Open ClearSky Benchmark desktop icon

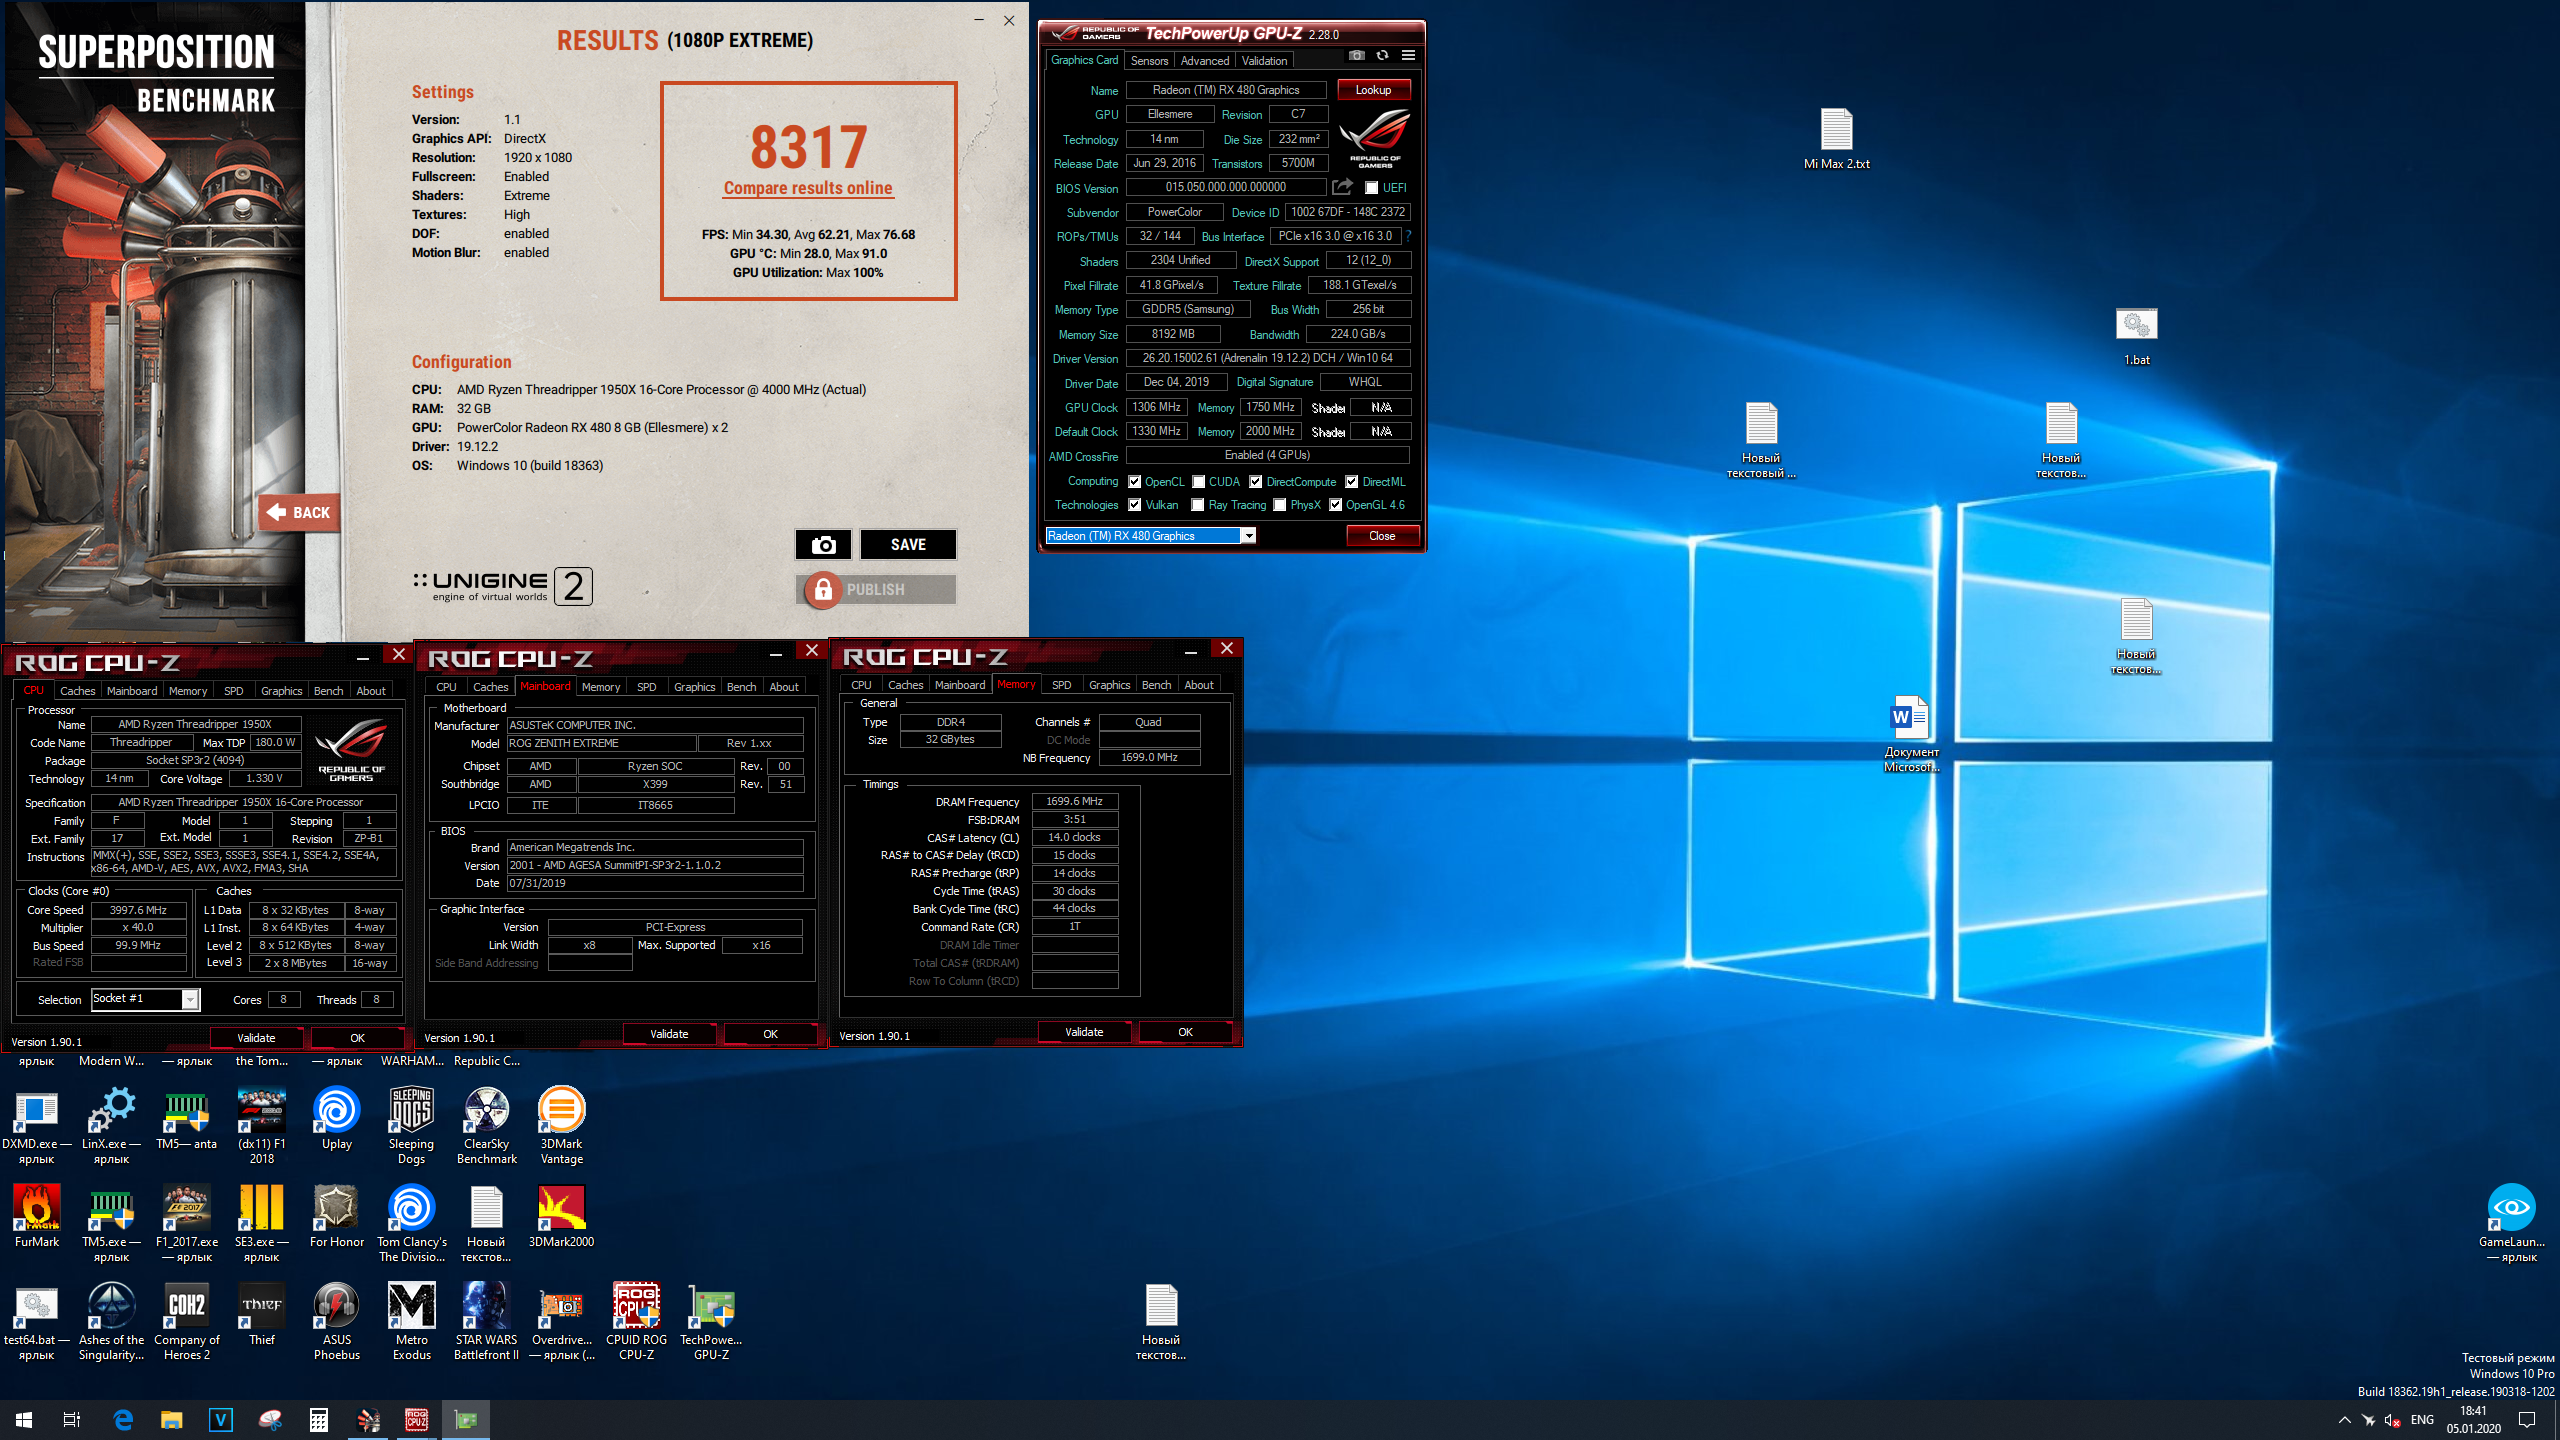[487, 1125]
